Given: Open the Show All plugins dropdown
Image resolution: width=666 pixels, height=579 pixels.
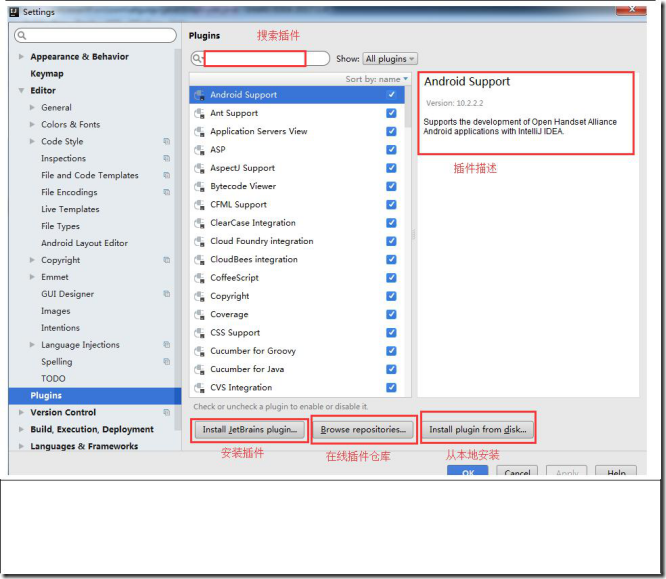Looking at the screenshot, I should [390, 59].
